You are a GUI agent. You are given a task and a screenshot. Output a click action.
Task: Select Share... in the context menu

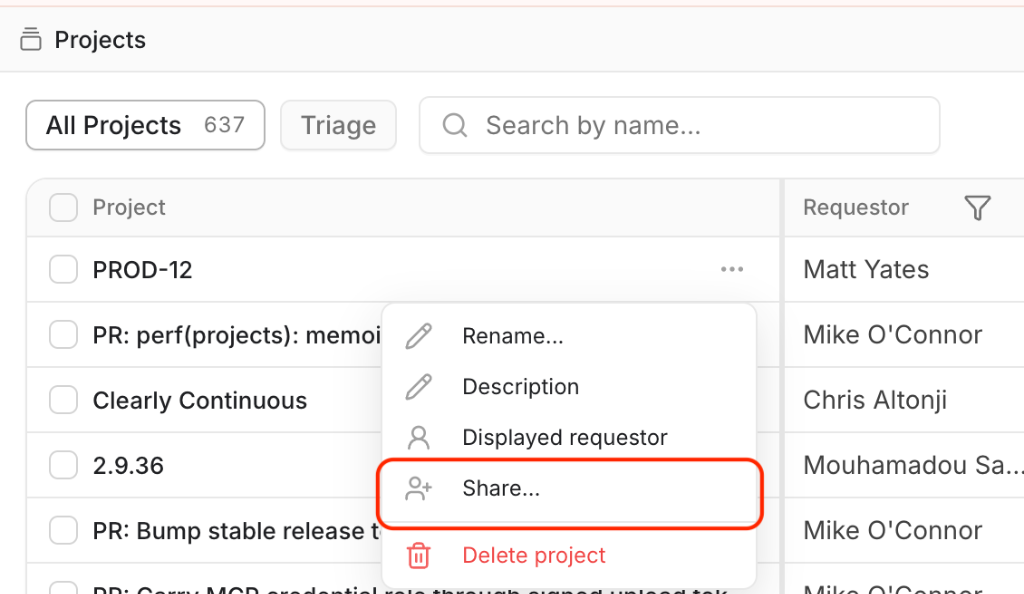569,488
